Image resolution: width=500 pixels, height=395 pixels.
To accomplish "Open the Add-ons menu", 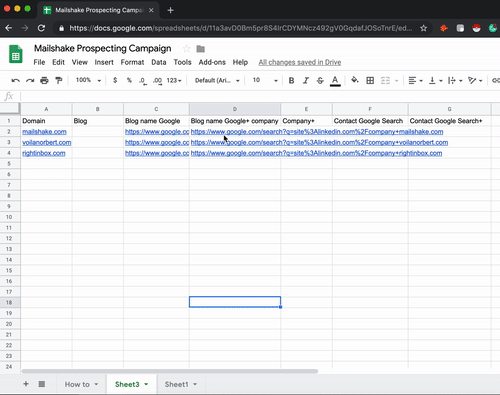I will click(x=212, y=62).
